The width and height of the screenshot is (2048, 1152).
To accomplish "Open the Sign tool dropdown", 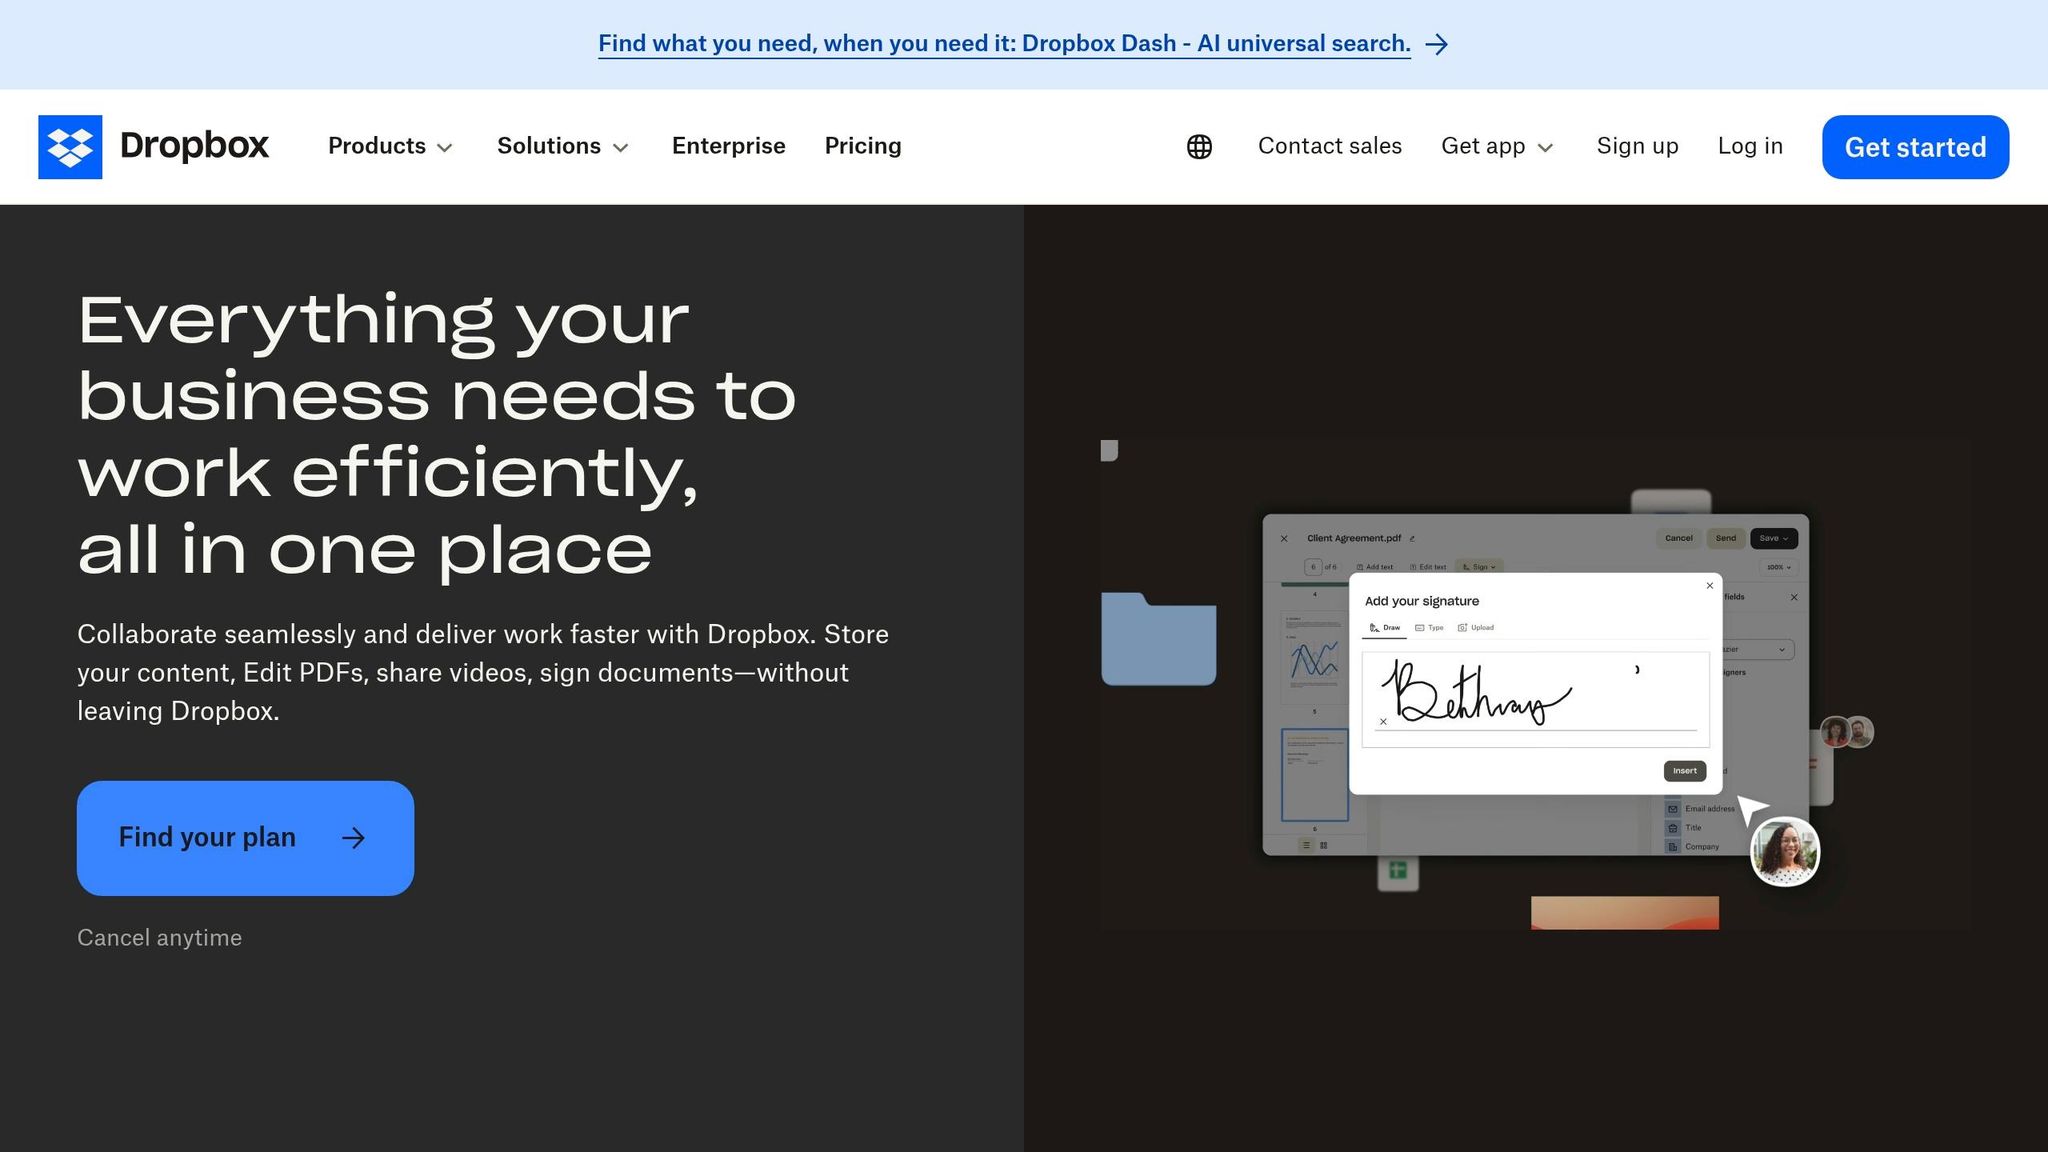I will pyautogui.click(x=1479, y=567).
